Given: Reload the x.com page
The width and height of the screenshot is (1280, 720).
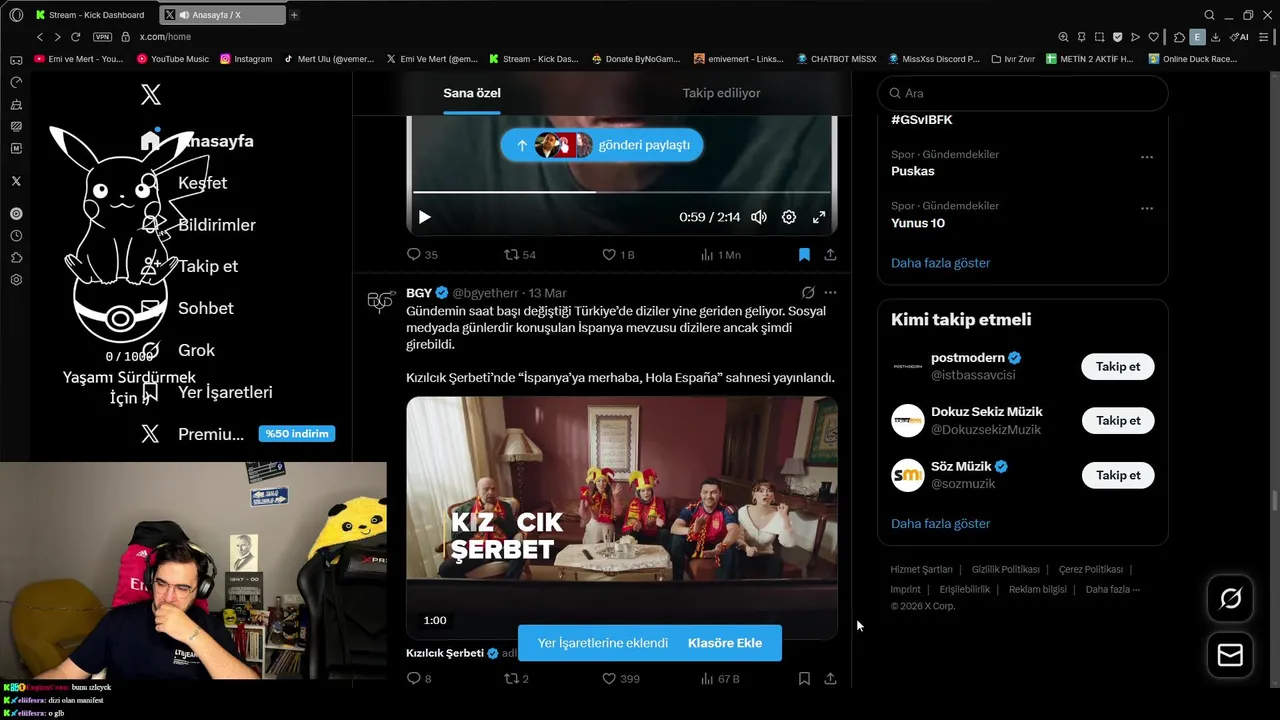Looking at the screenshot, I should [75, 37].
